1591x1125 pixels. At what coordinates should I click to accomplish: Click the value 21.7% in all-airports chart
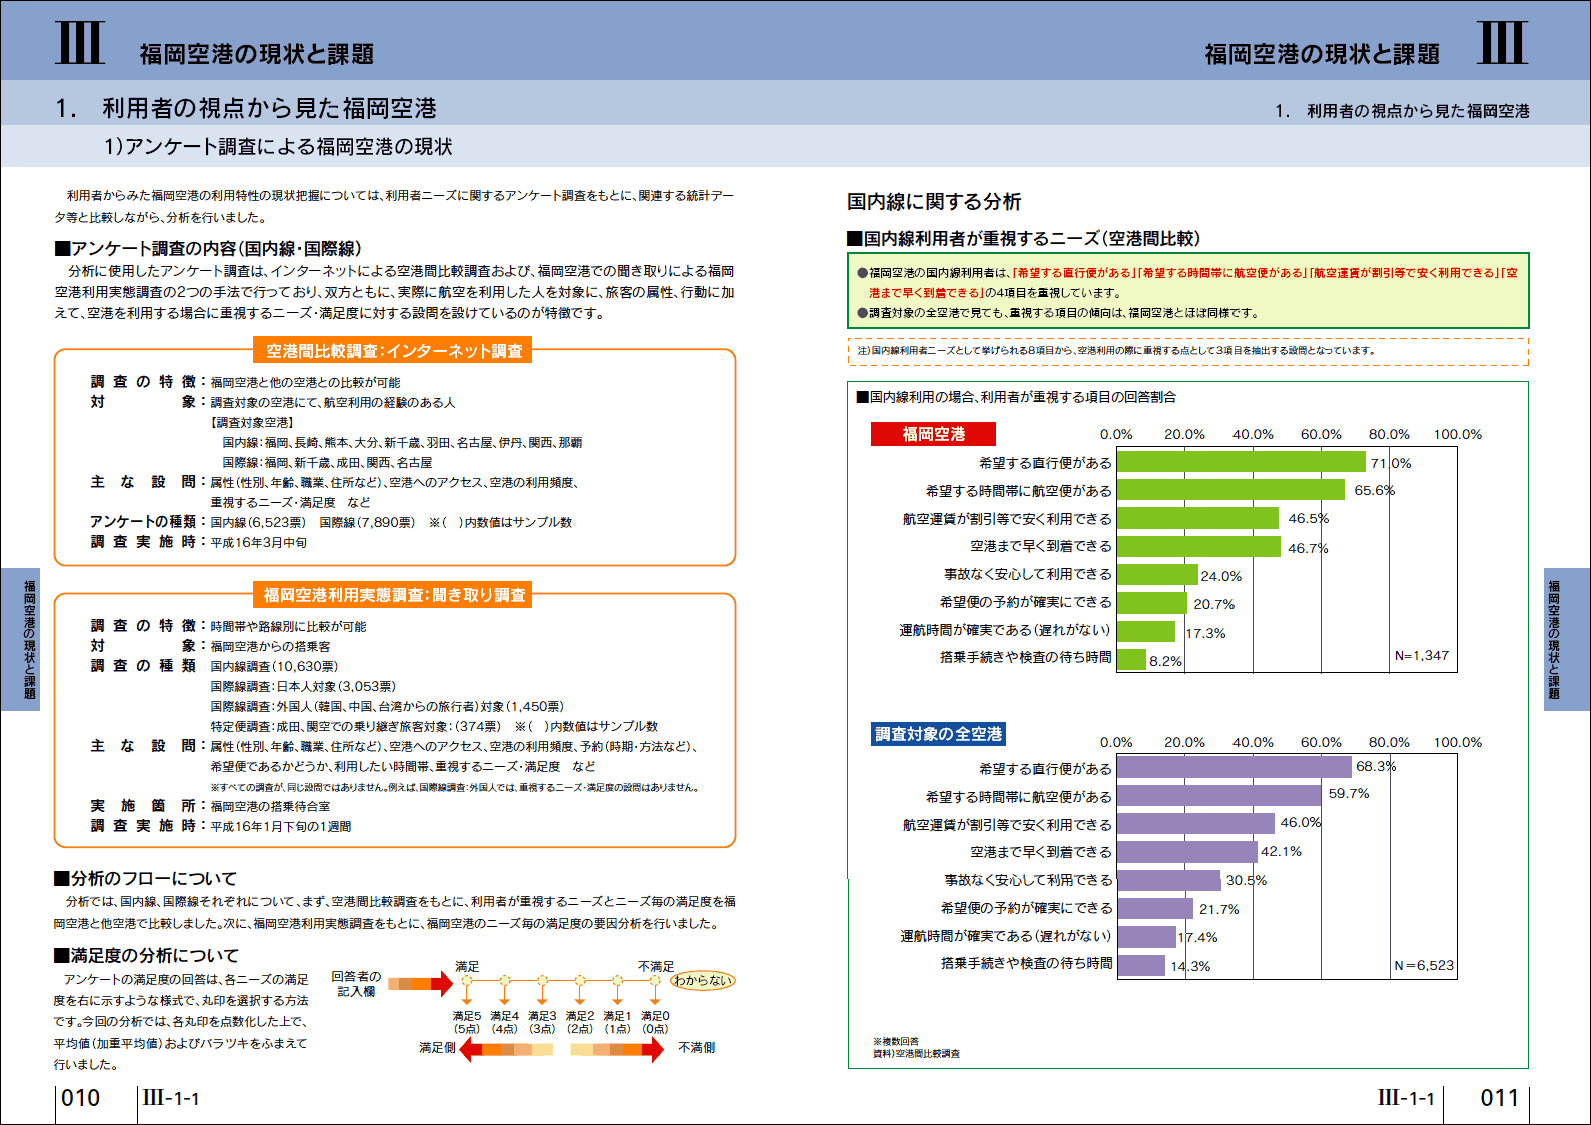(x=1219, y=909)
